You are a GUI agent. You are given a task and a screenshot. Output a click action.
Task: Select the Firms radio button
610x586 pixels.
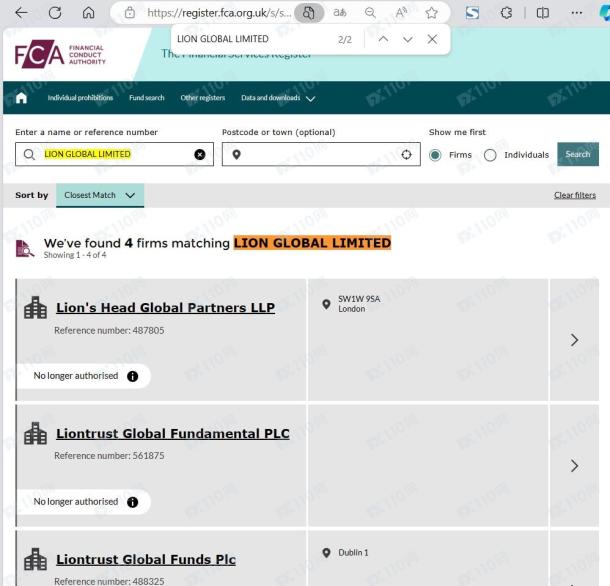pos(435,155)
